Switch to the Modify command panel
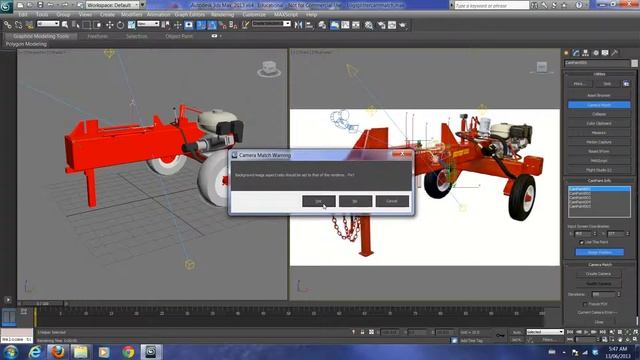 pos(576,53)
